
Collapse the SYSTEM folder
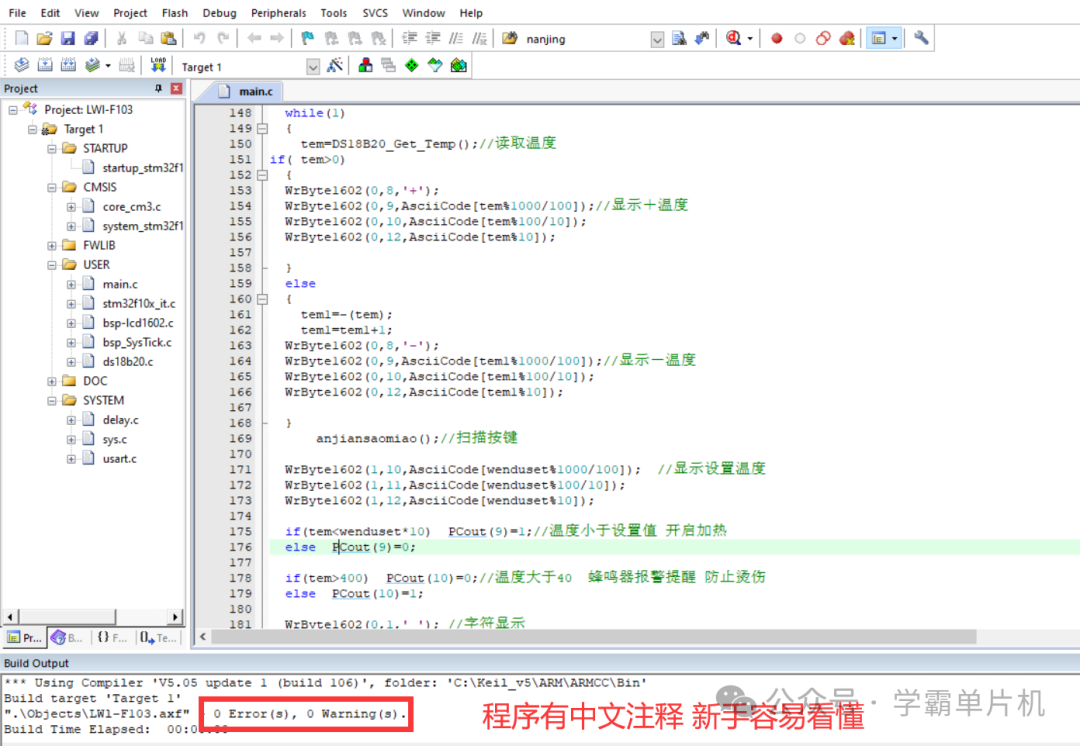click(52, 400)
